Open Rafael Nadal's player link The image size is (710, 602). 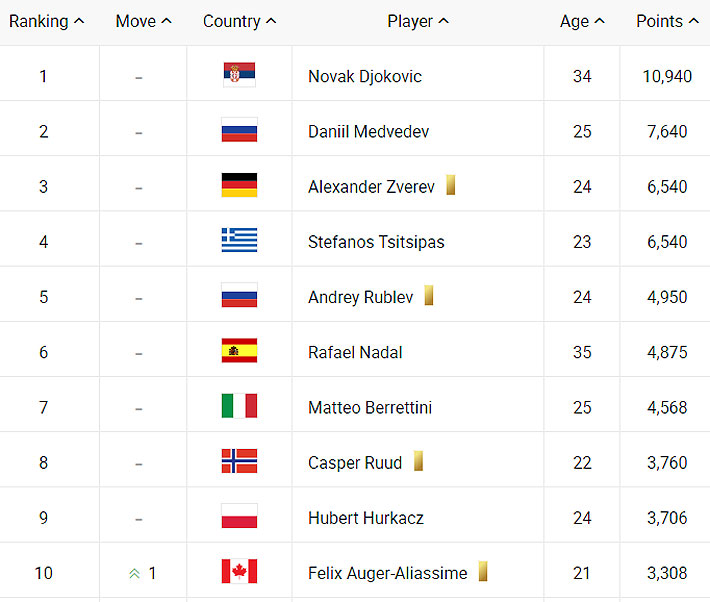[x=355, y=352]
